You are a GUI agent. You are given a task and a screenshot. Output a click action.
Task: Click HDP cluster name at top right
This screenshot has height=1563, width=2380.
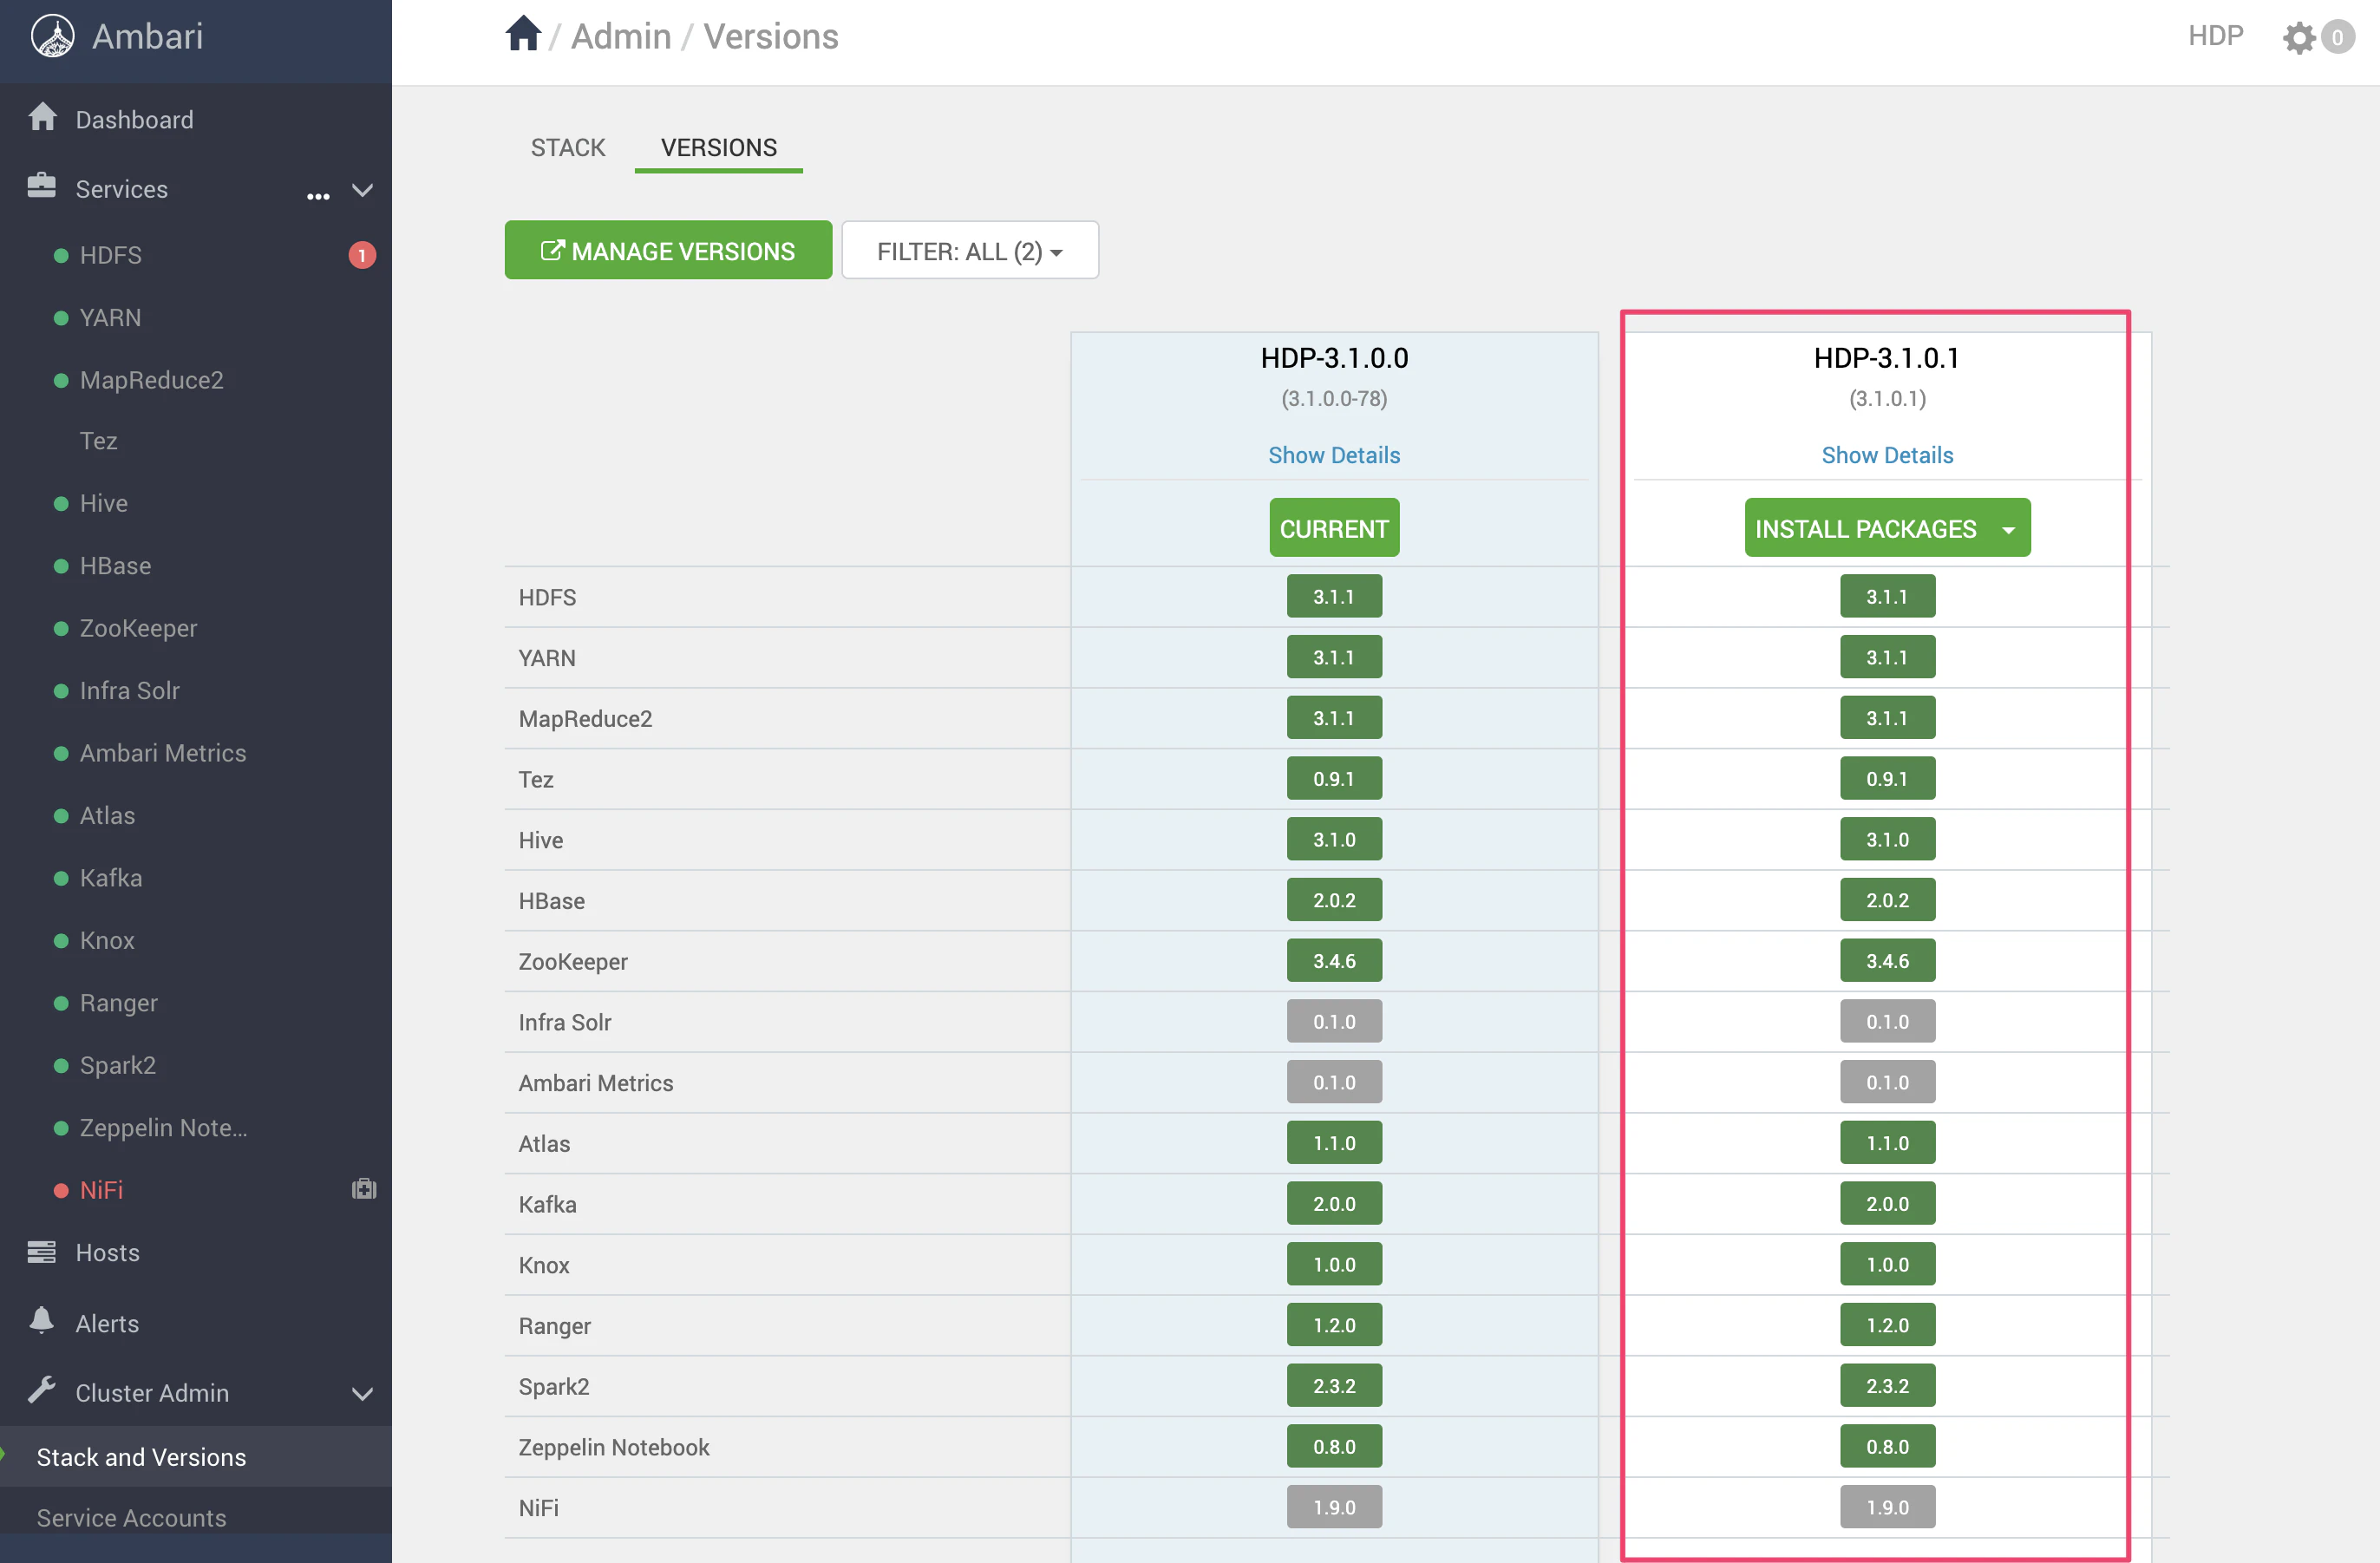pyautogui.click(x=2215, y=36)
